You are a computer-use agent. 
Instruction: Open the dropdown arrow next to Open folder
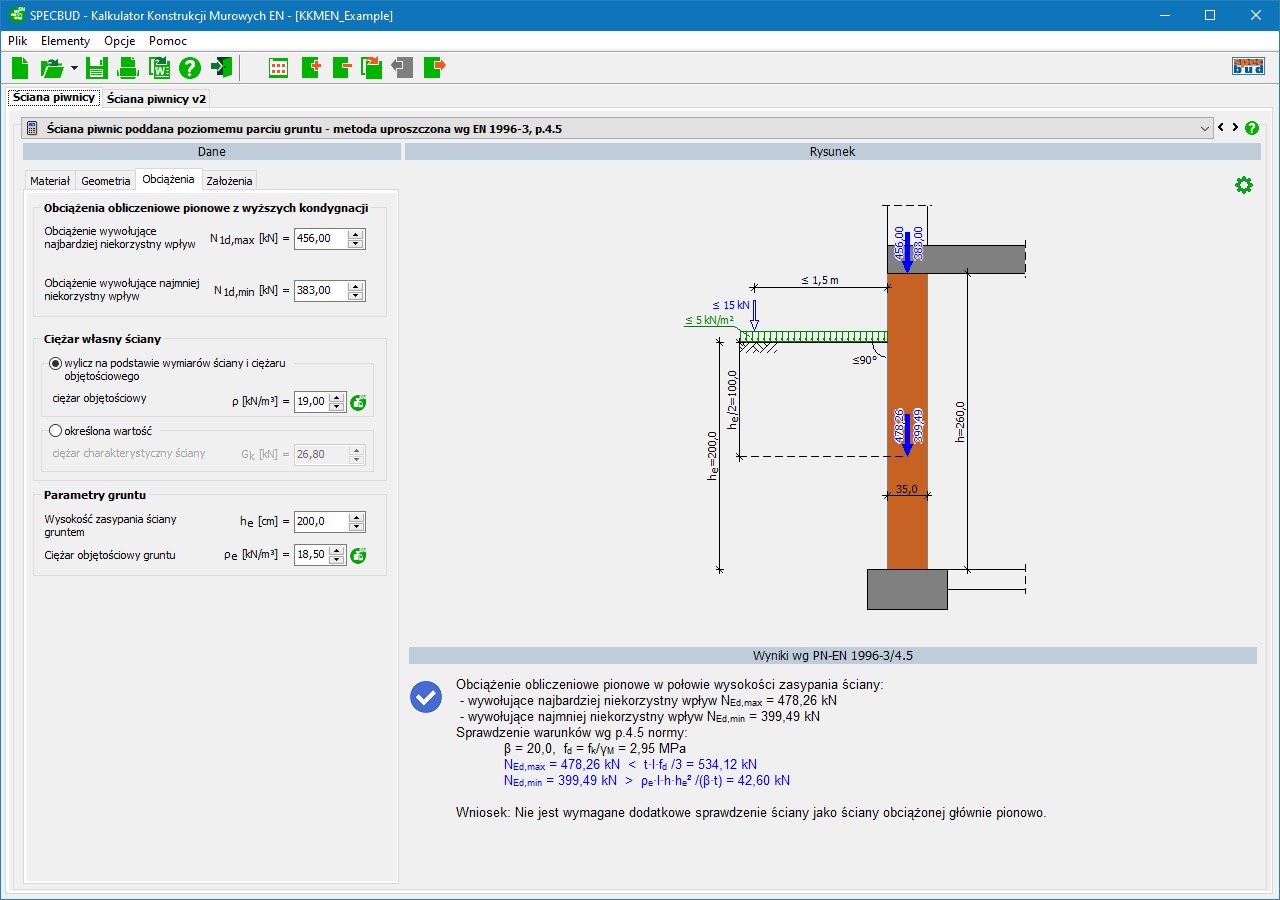coord(74,68)
